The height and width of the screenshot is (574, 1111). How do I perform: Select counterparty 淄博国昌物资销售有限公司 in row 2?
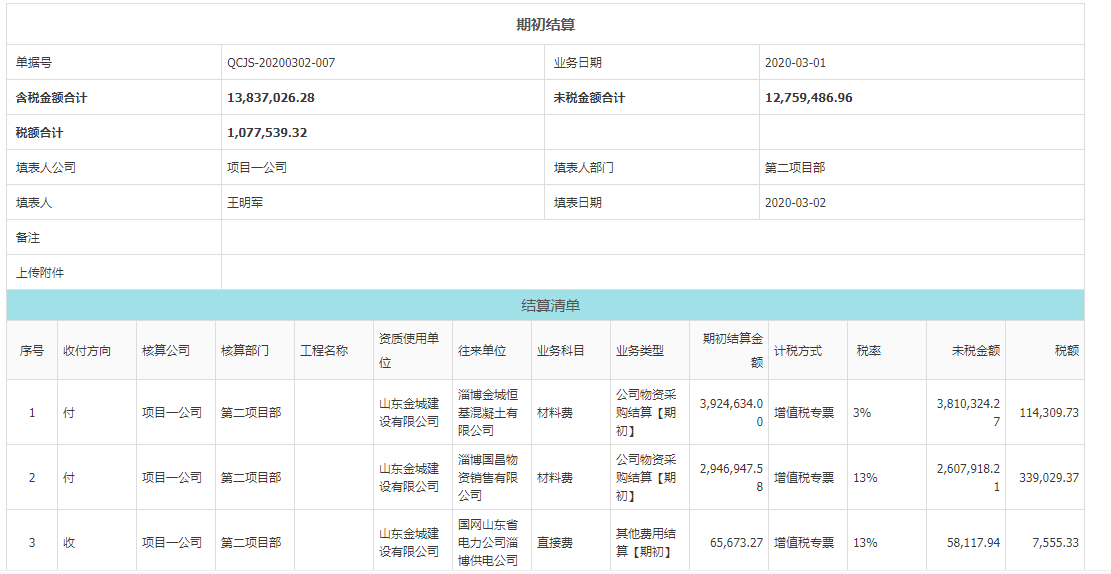(487, 478)
